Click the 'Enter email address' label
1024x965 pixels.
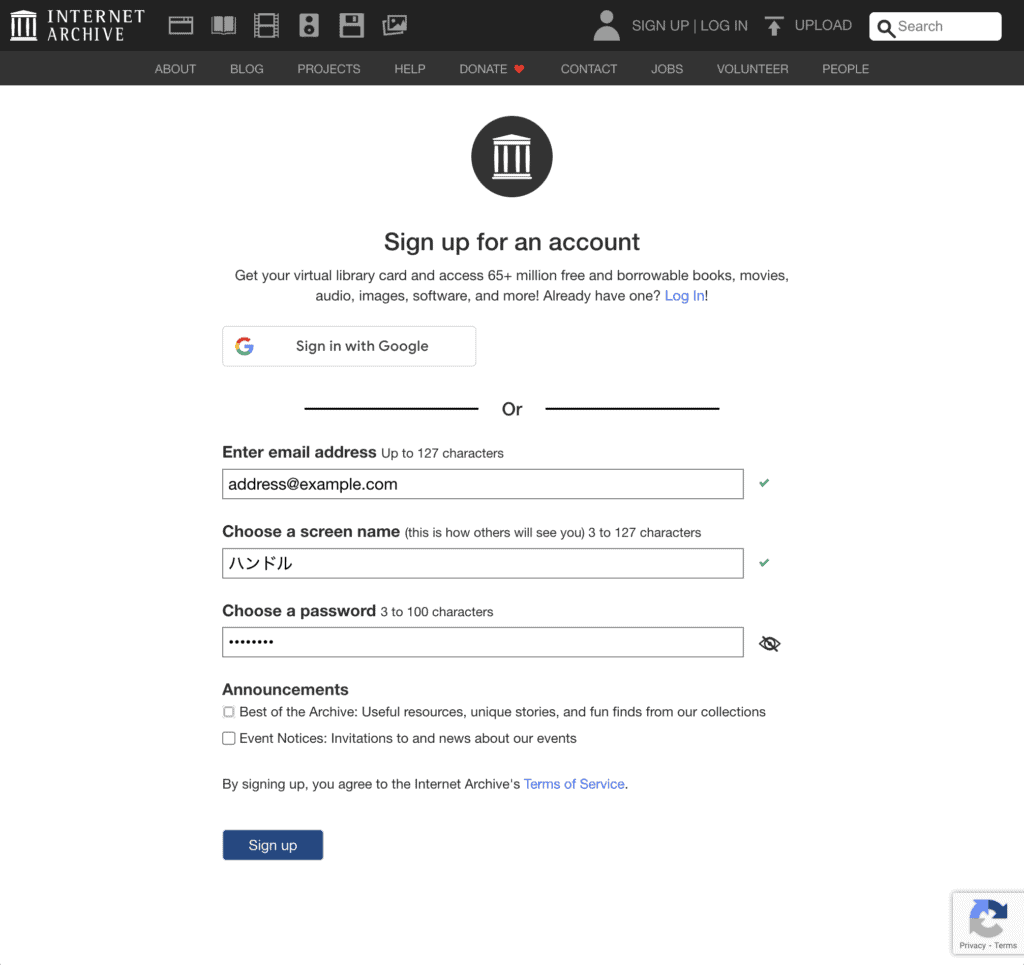coord(299,452)
